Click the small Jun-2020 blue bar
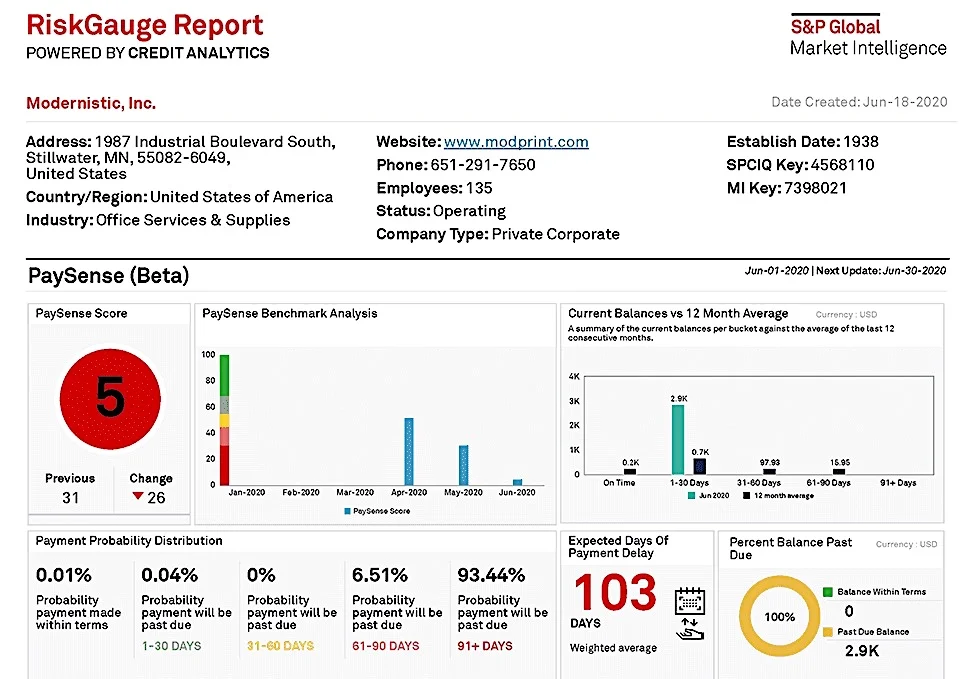The width and height of the screenshot is (973, 679). [x=518, y=482]
